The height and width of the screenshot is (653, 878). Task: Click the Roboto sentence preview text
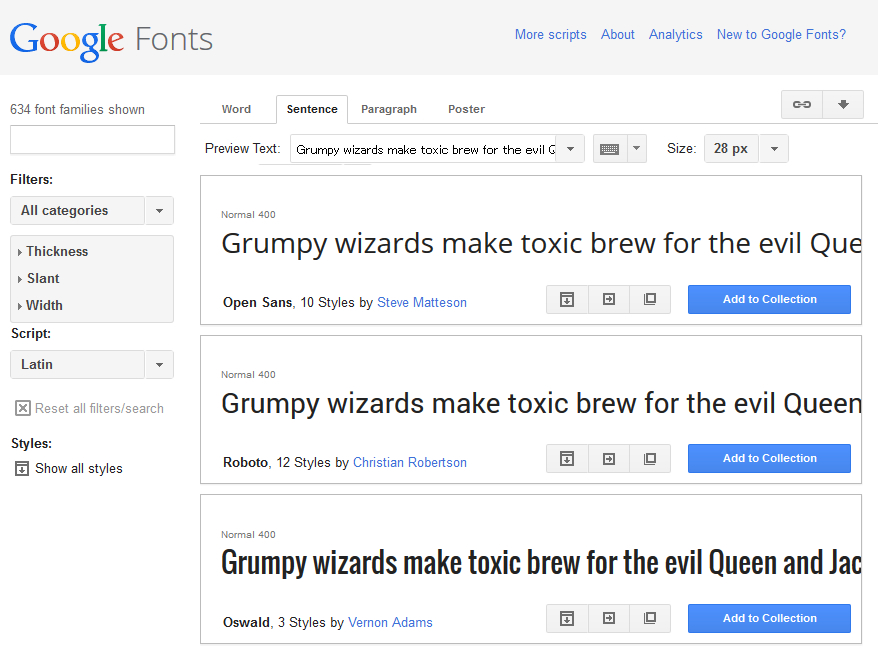541,404
